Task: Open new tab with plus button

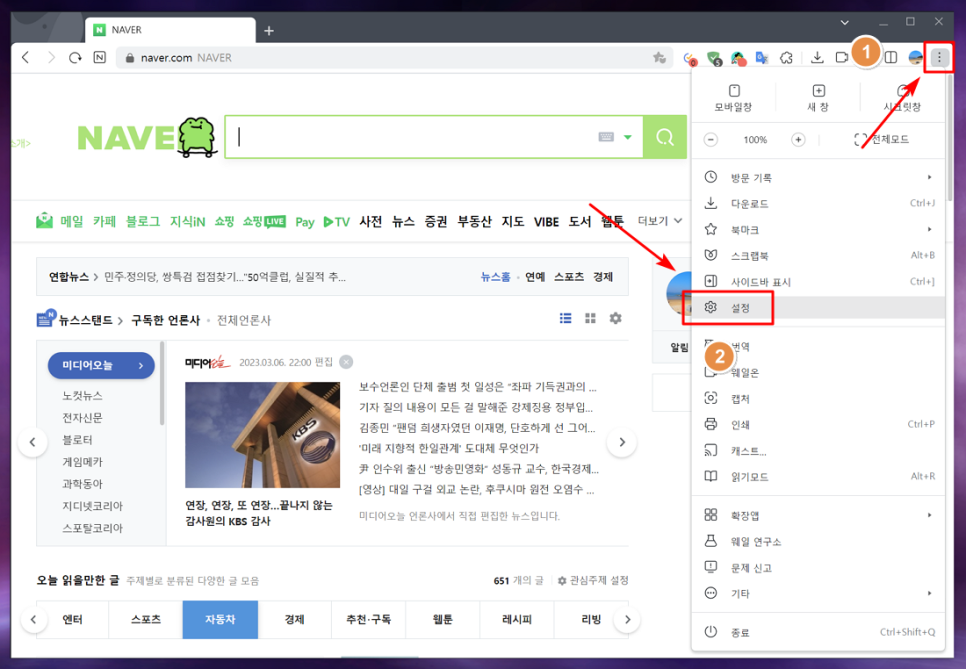Action: tap(269, 30)
